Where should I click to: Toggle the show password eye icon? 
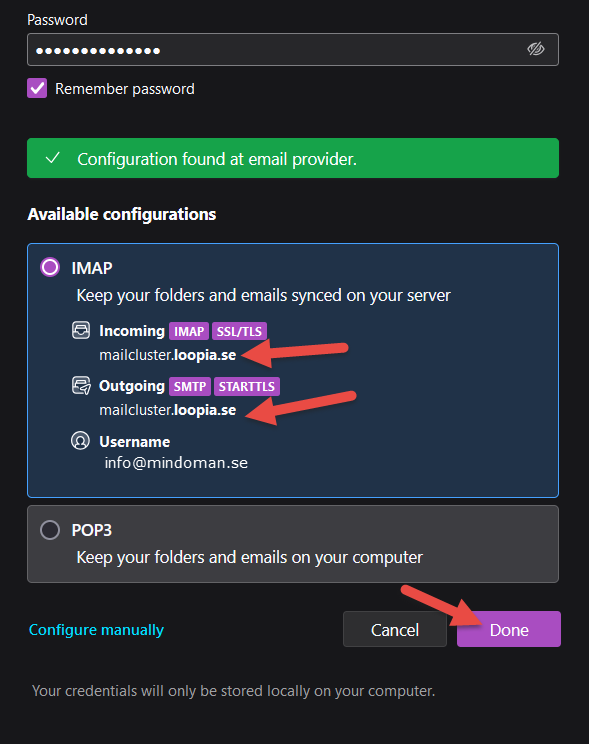click(535, 49)
